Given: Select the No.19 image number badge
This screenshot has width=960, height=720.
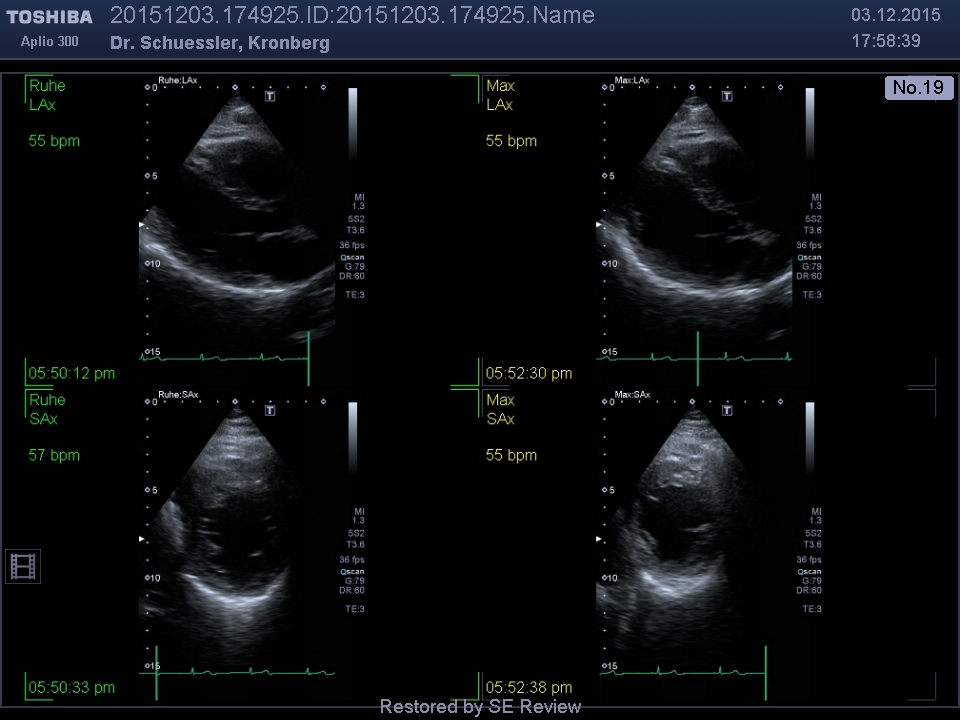Looking at the screenshot, I should click(x=918, y=88).
